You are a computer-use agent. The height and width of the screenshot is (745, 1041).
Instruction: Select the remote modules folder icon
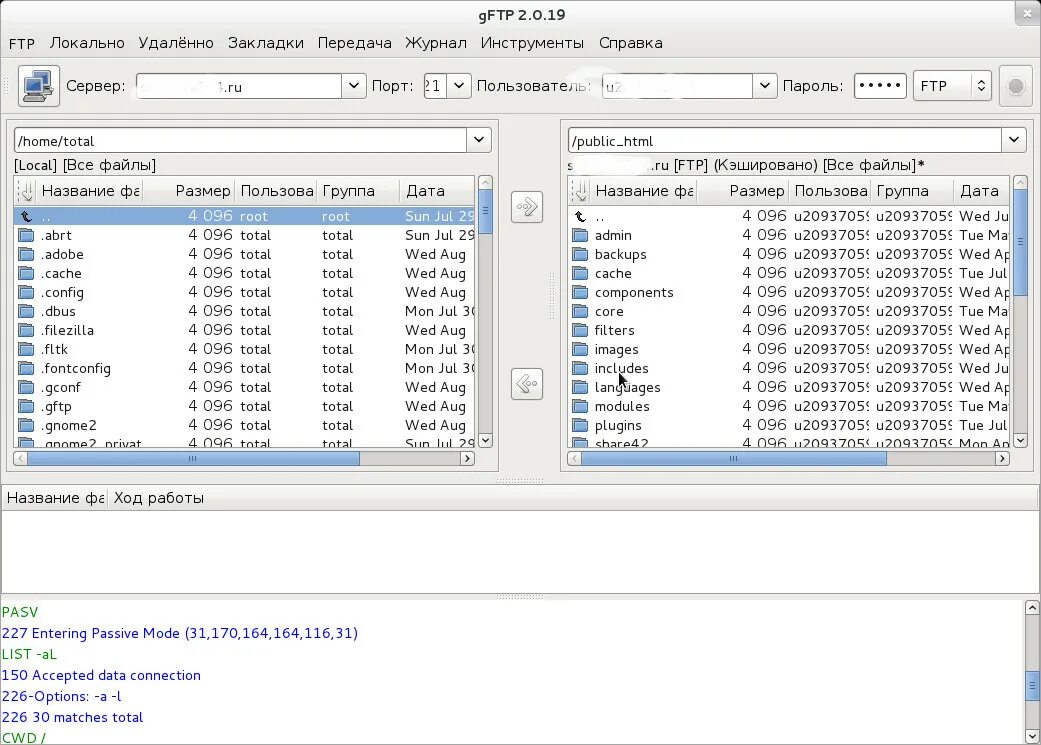tap(580, 406)
